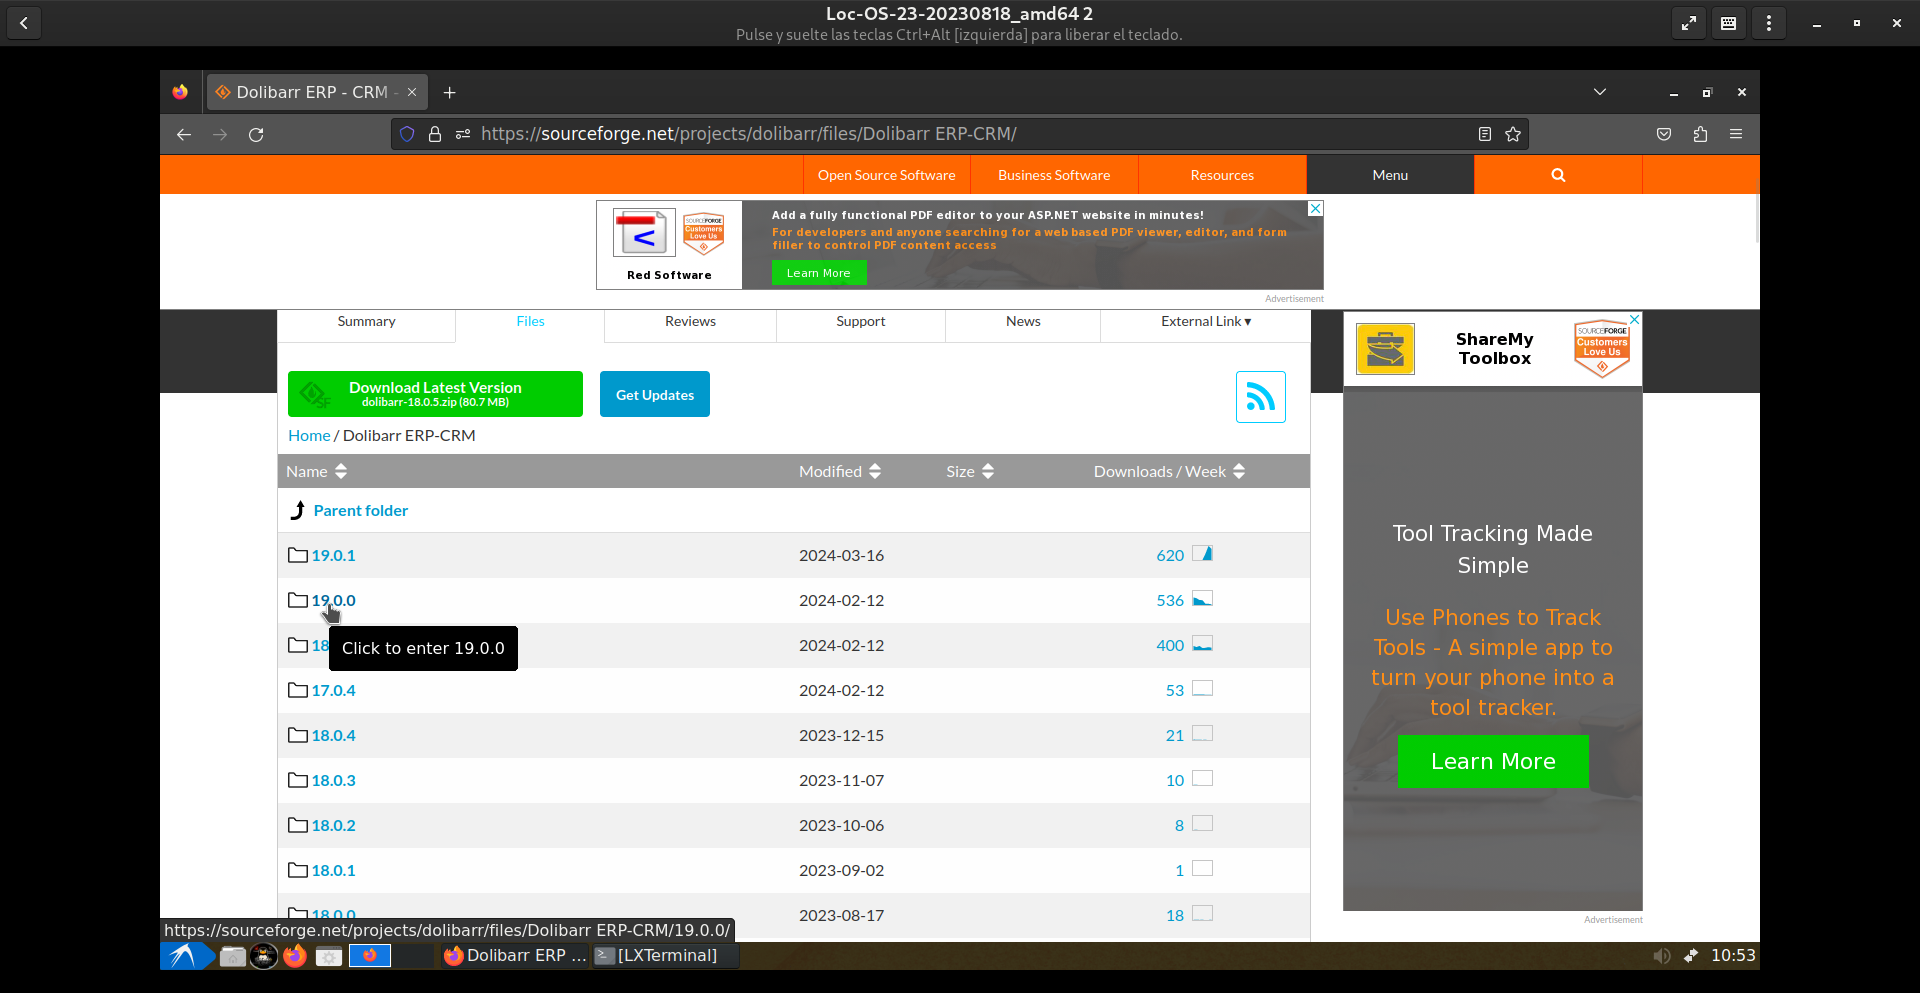Sort file list by Modified date

point(839,471)
